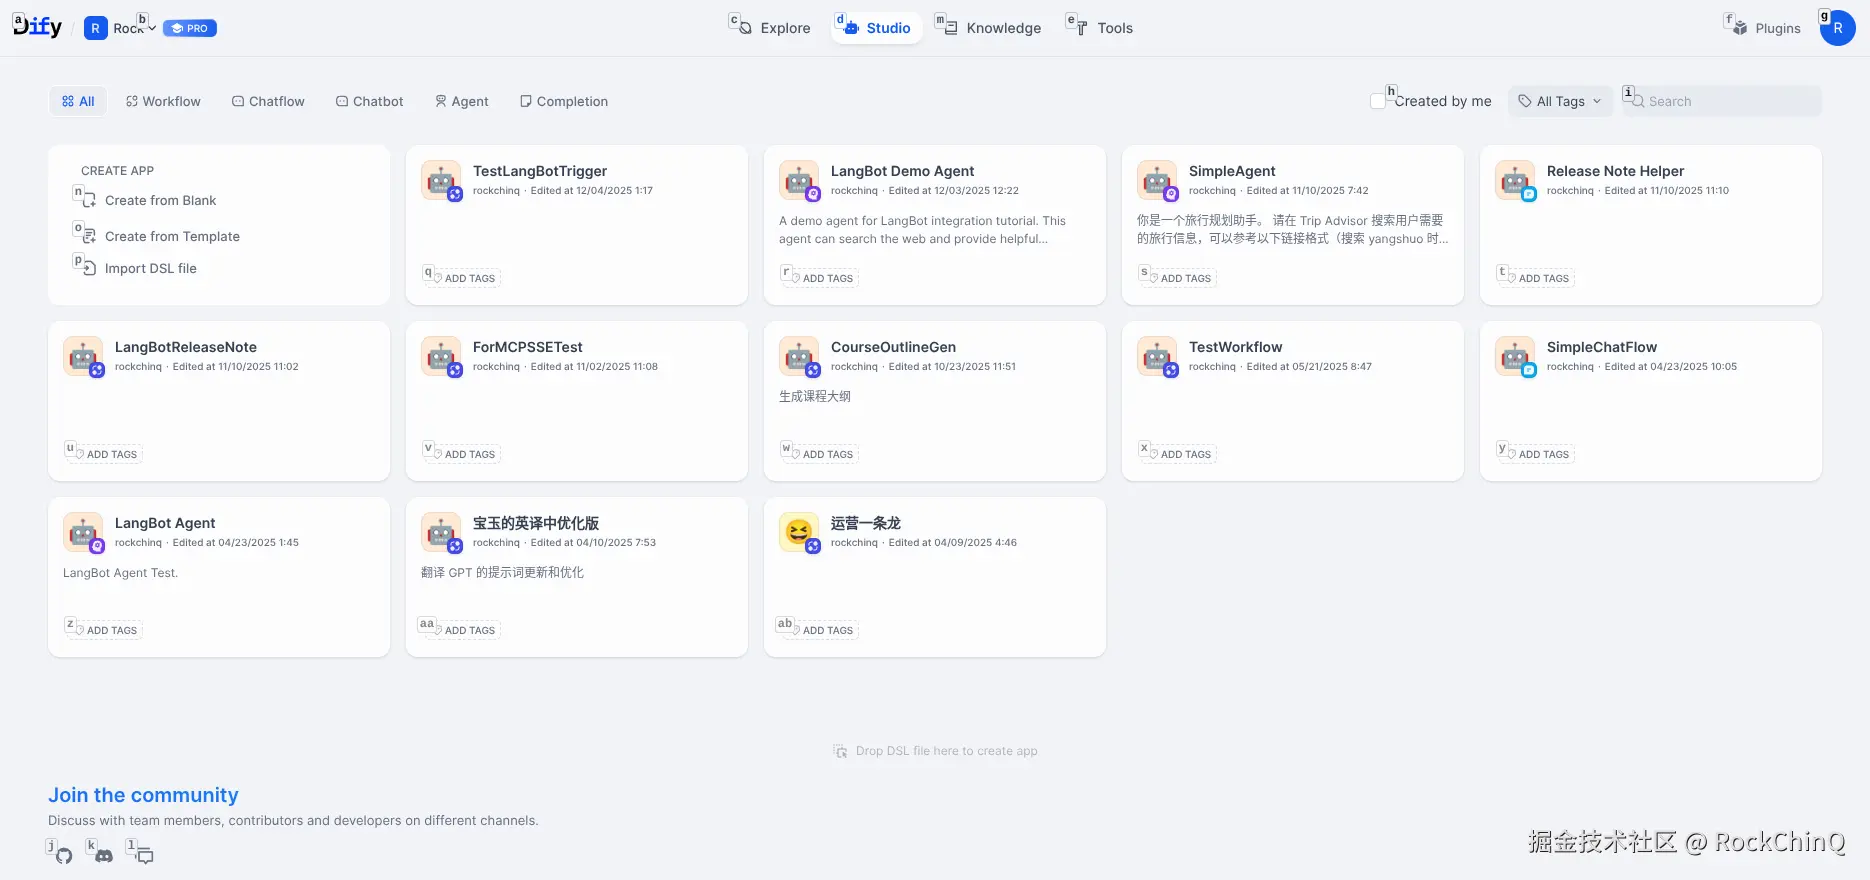Filter apps by Completion type
Image resolution: width=1870 pixels, height=880 pixels.
pyautogui.click(x=564, y=101)
